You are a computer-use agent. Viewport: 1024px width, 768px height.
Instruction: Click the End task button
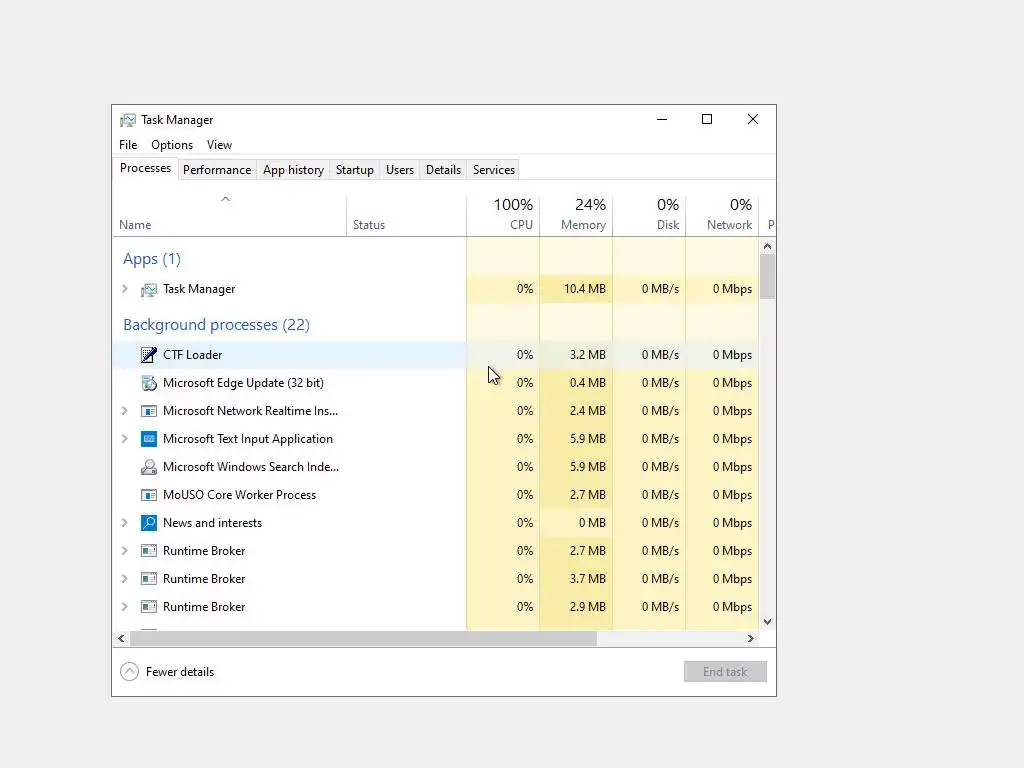click(725, 671)
